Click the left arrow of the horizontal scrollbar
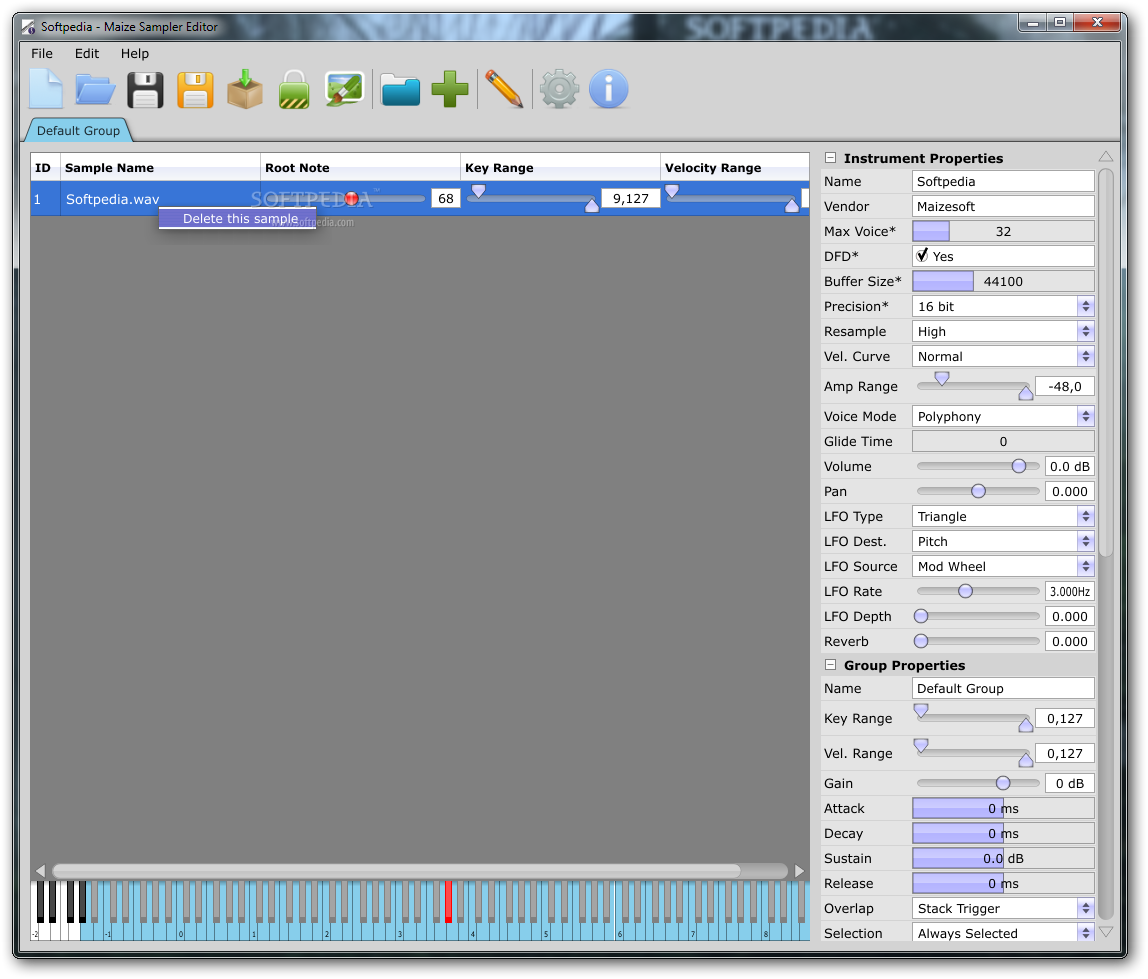Image resolution: width=1148 pixels, height=979 pixels. pyautogui.click(x=40, y=871)
